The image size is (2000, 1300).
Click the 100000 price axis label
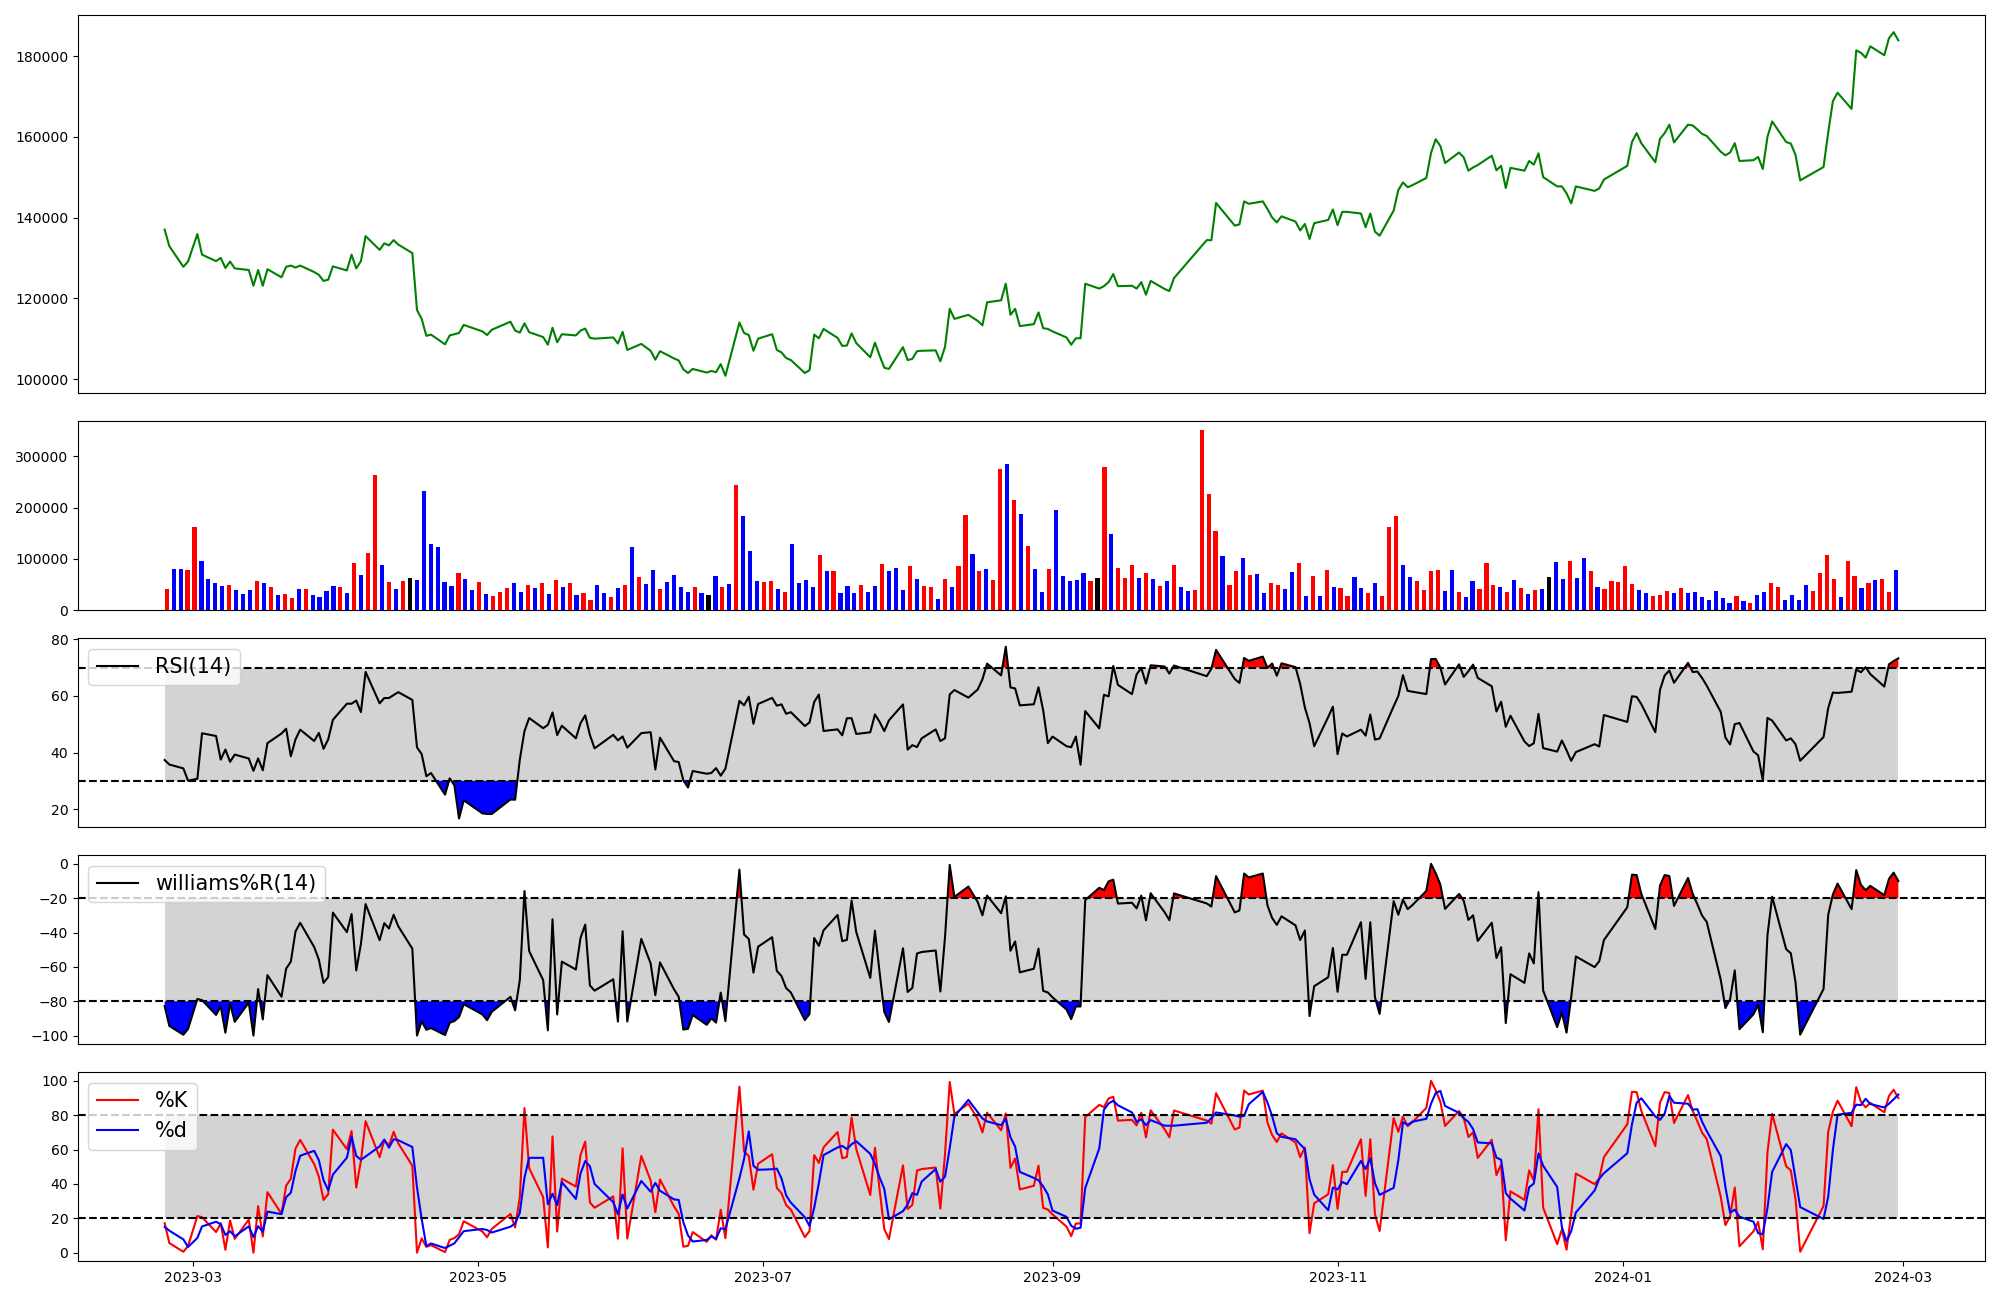click(42, 381)
